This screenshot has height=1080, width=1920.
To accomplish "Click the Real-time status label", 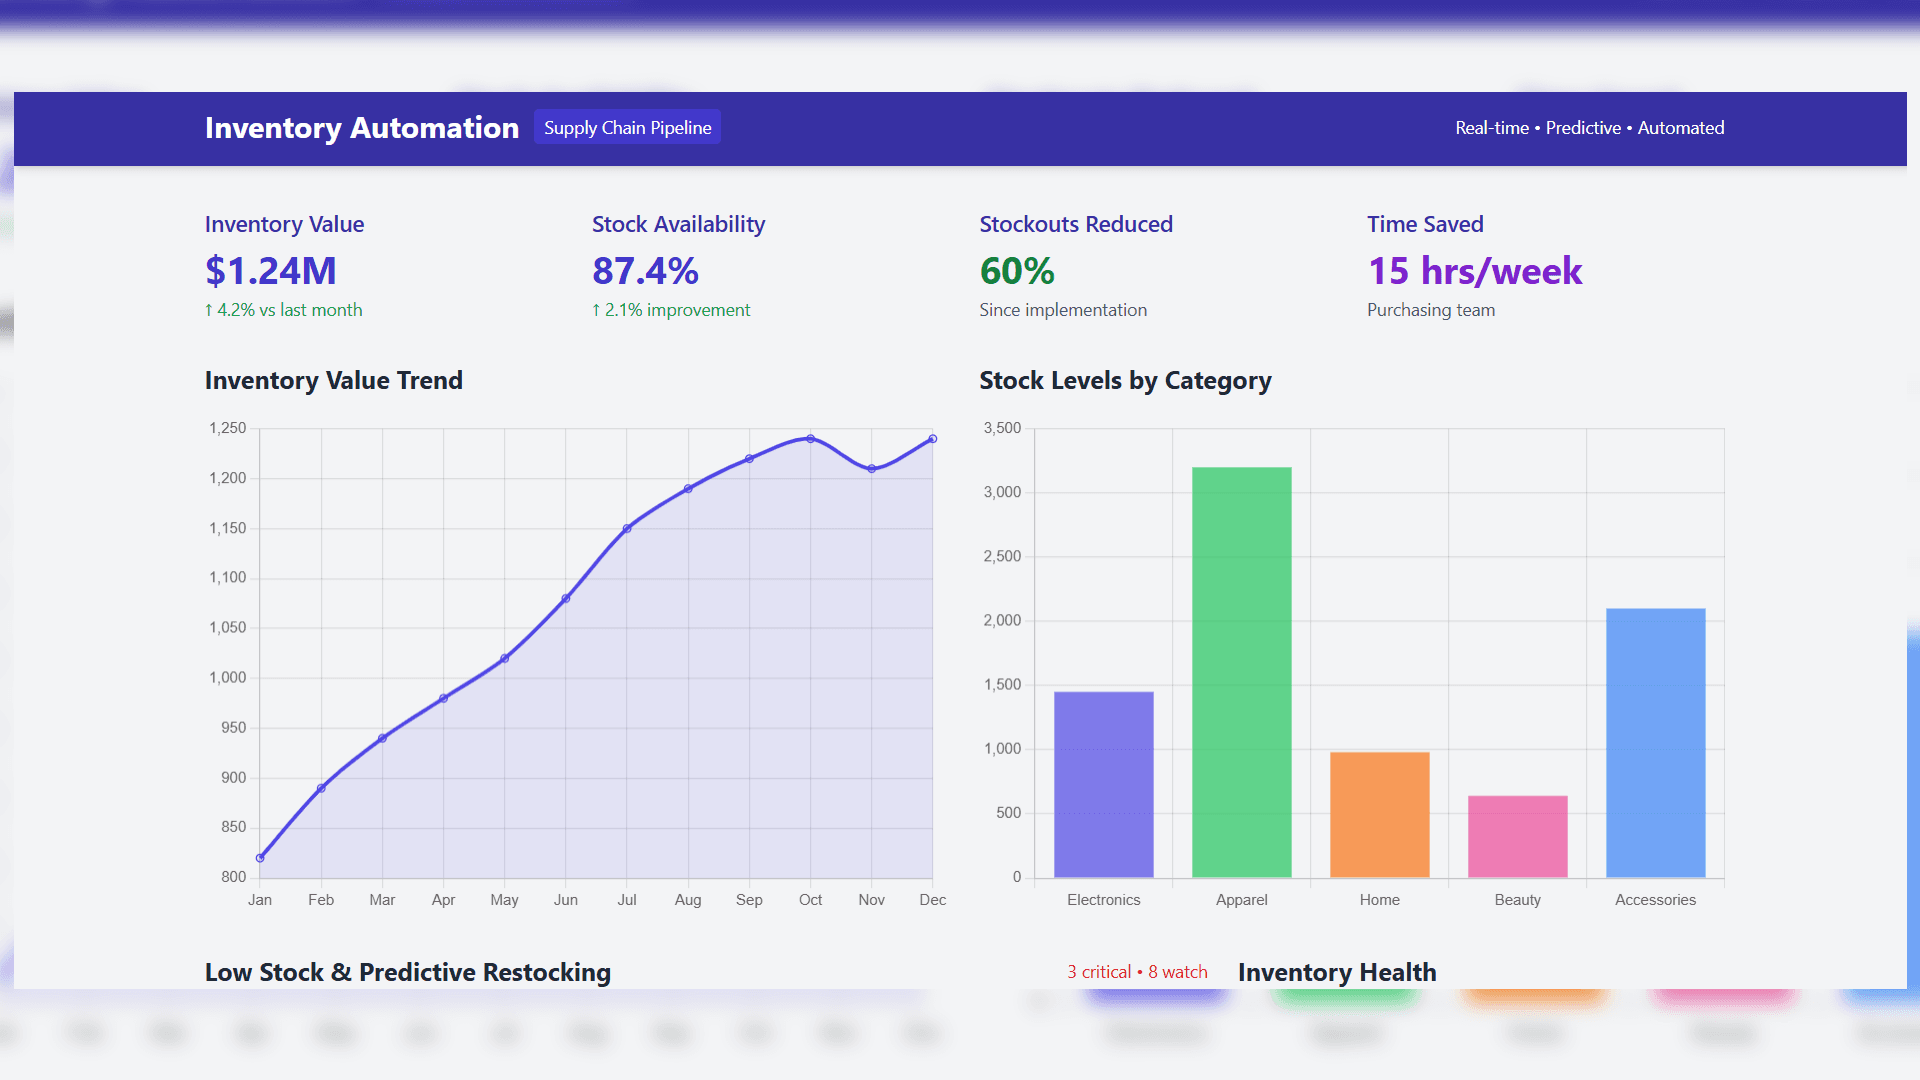I will pos(1491,128).
